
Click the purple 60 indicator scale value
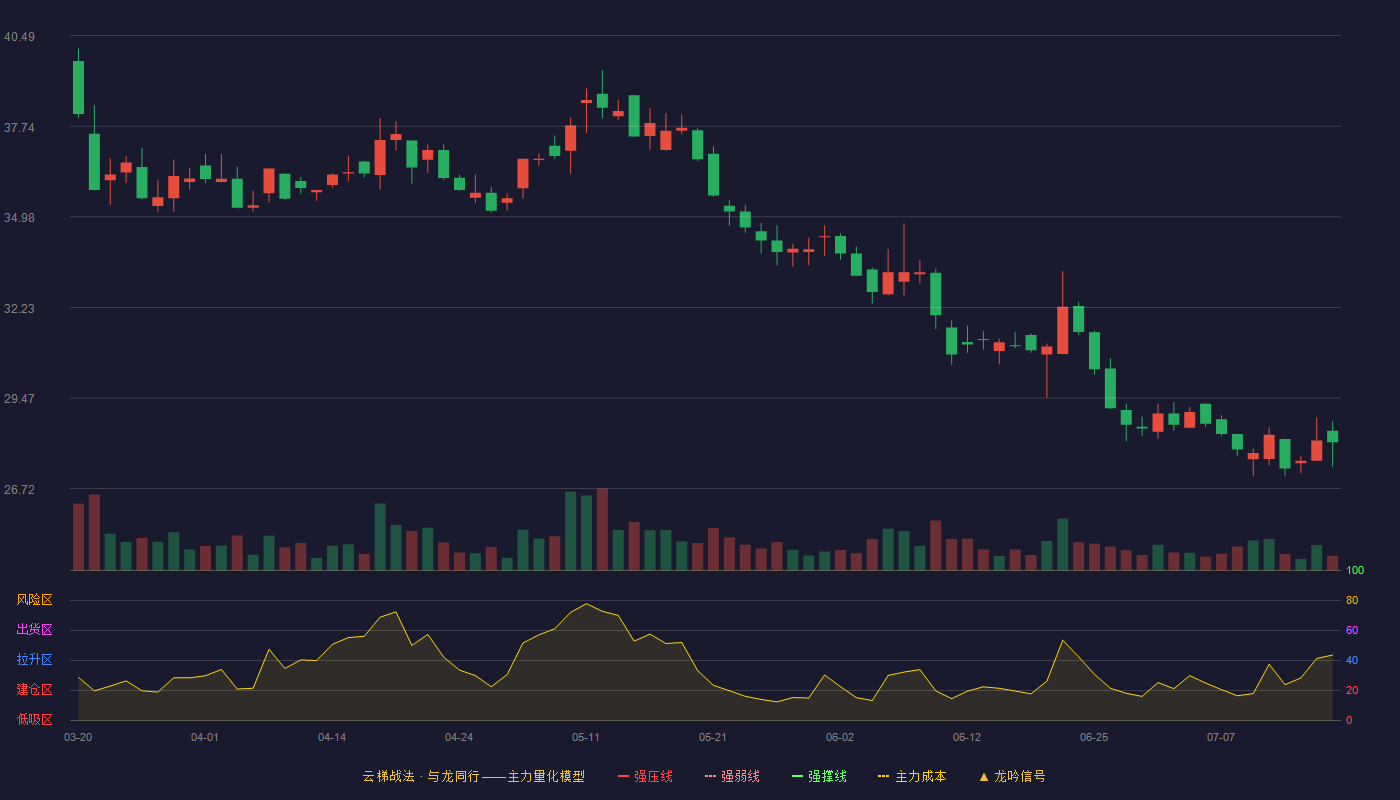(1352, 630)
